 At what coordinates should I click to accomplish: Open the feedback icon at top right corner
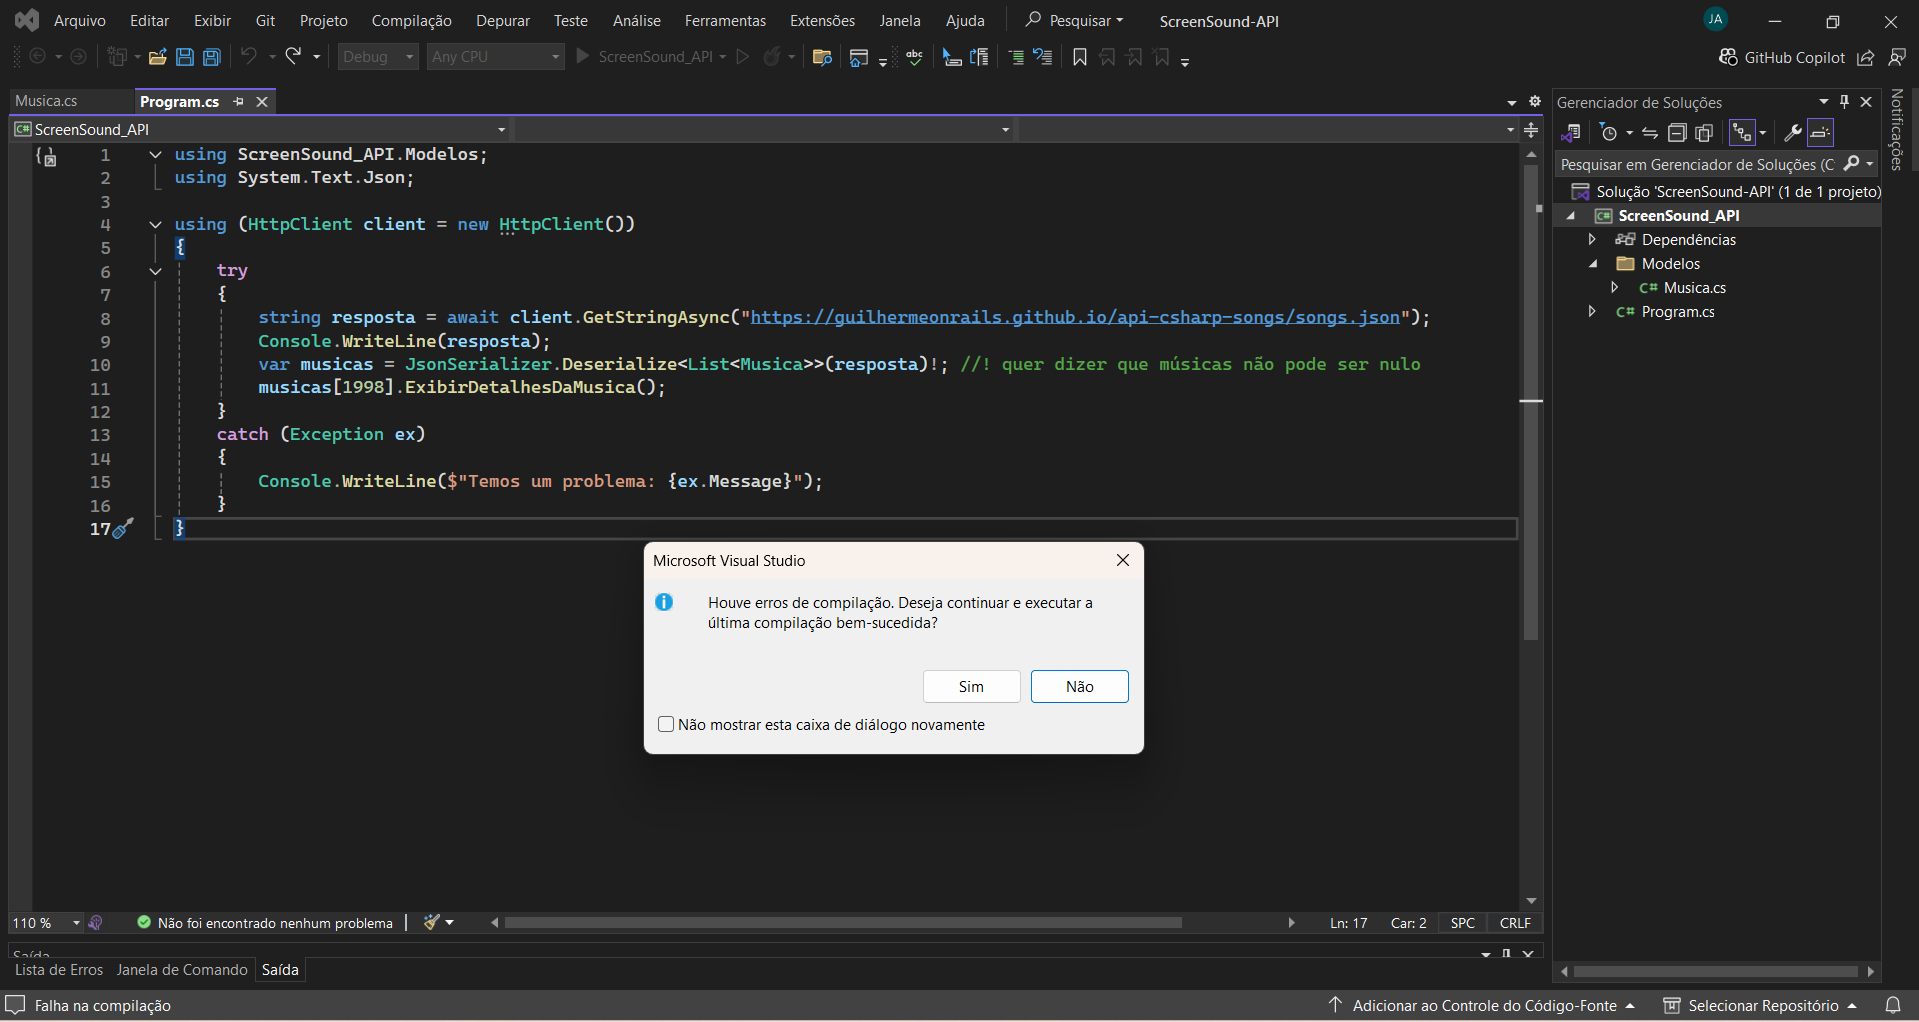pyautogui.click(x=1897, y=58)
